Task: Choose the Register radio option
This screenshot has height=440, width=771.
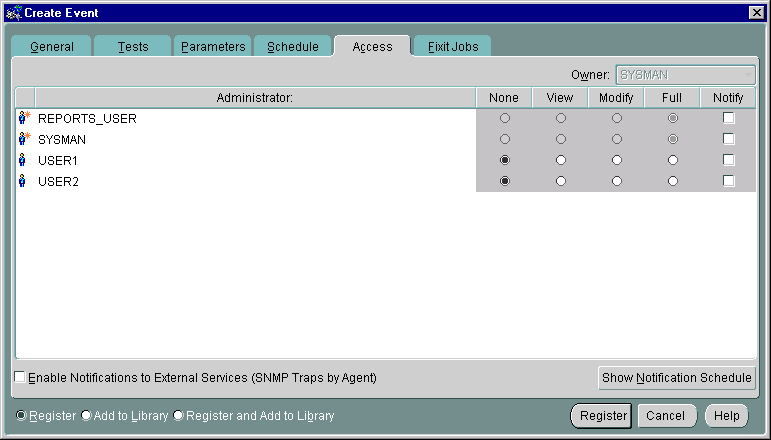Action: pyautogui.click(x=21, y=415)
